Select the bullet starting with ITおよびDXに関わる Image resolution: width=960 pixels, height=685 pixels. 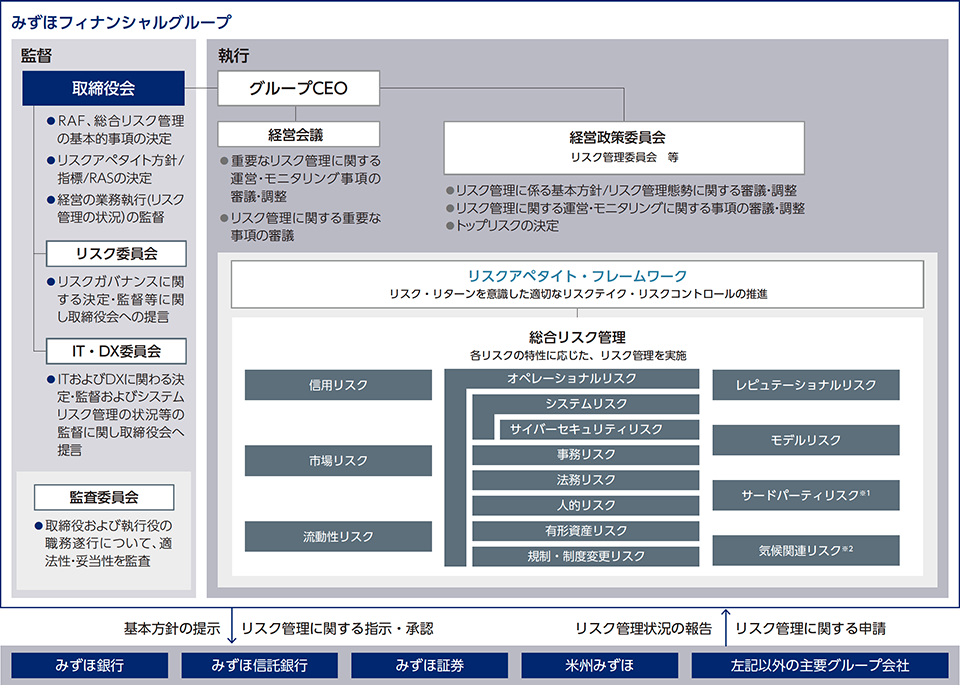(x=116, y=414)
